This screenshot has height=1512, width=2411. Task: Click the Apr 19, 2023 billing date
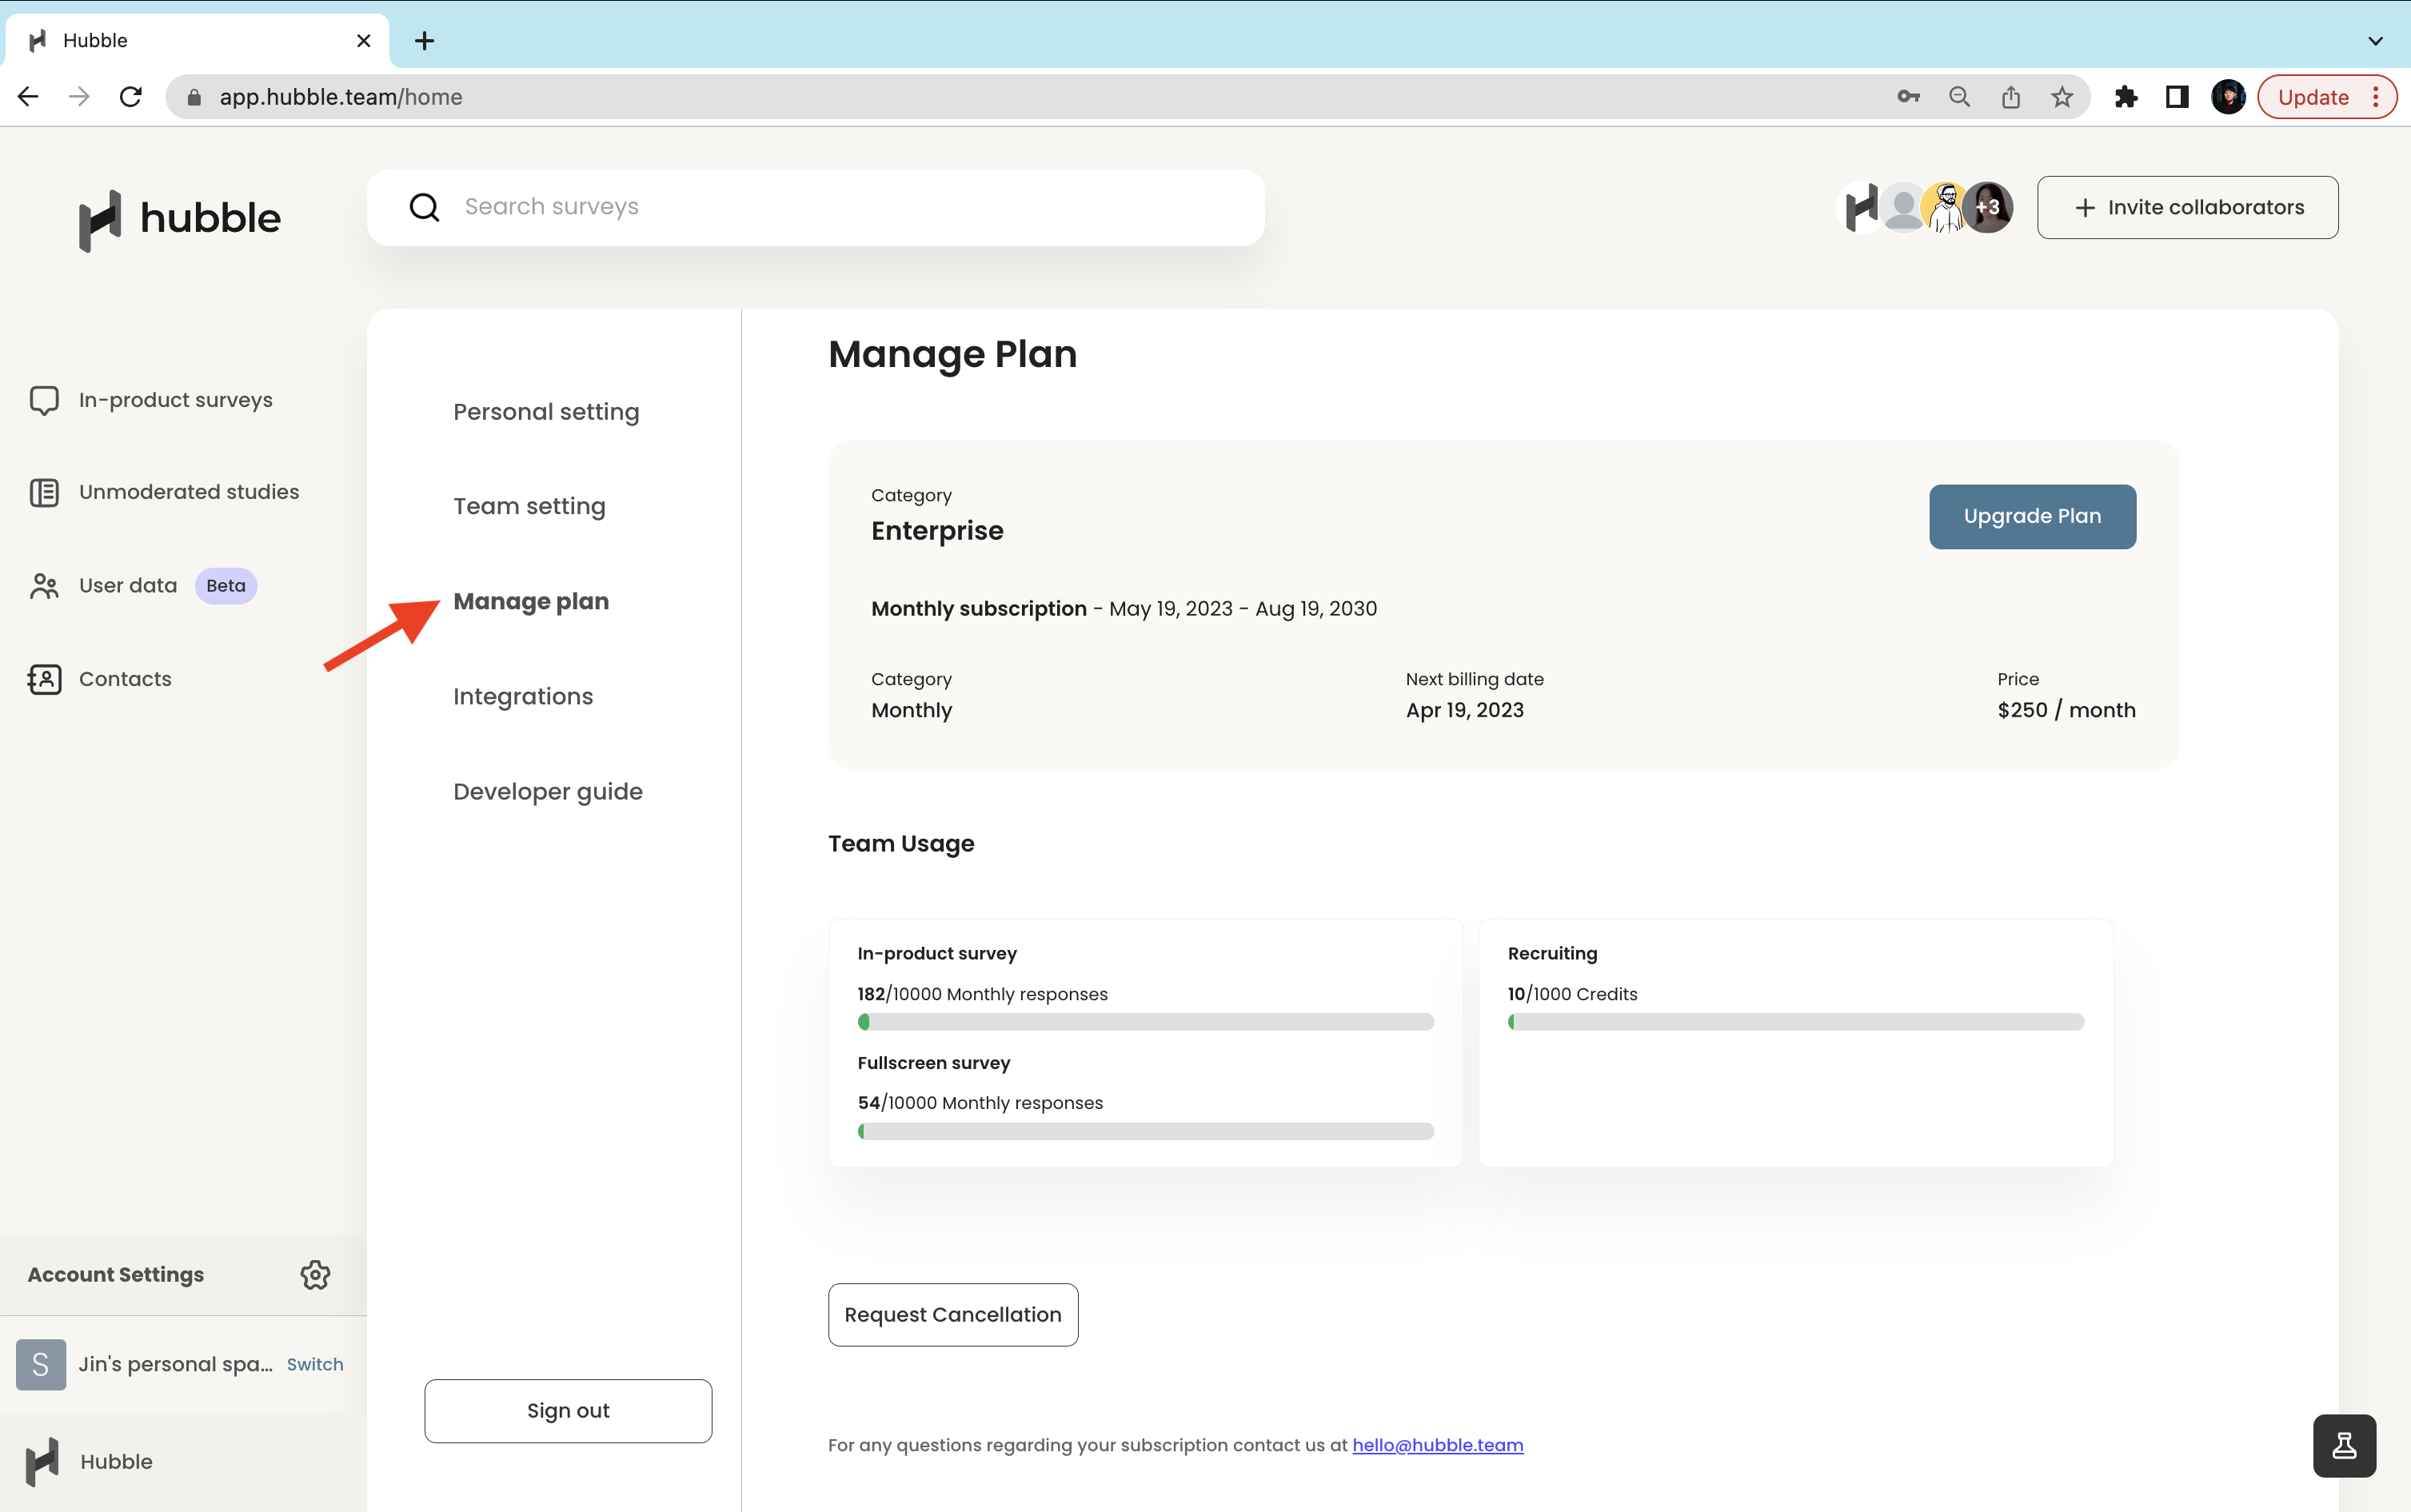[x=1465, y=710]
